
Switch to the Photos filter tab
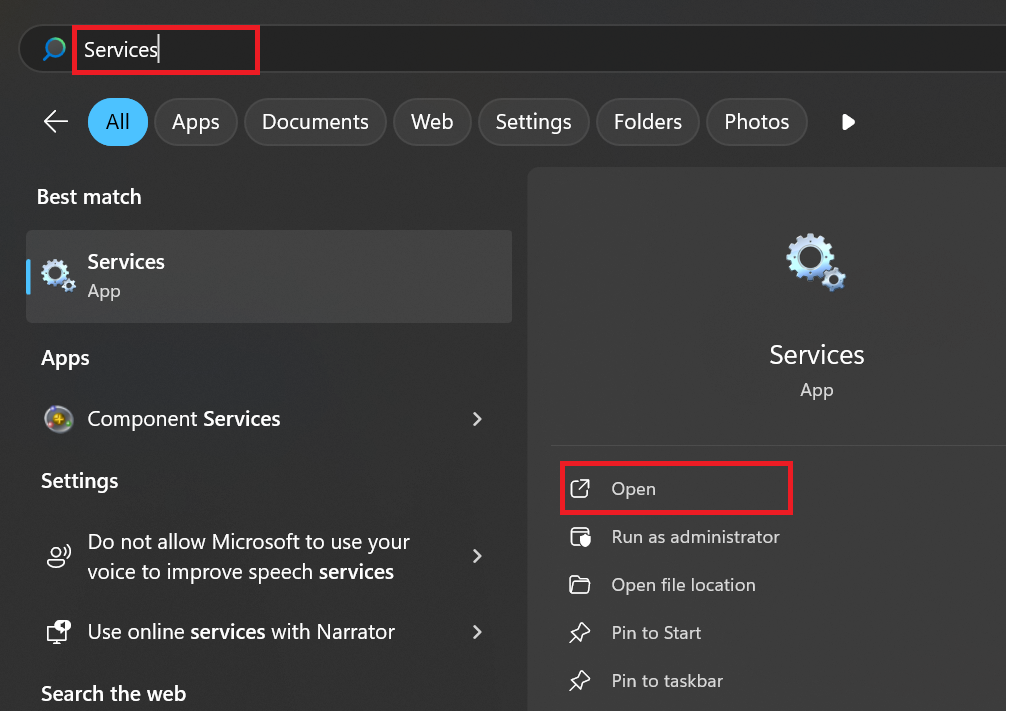[x=757, y=122]
